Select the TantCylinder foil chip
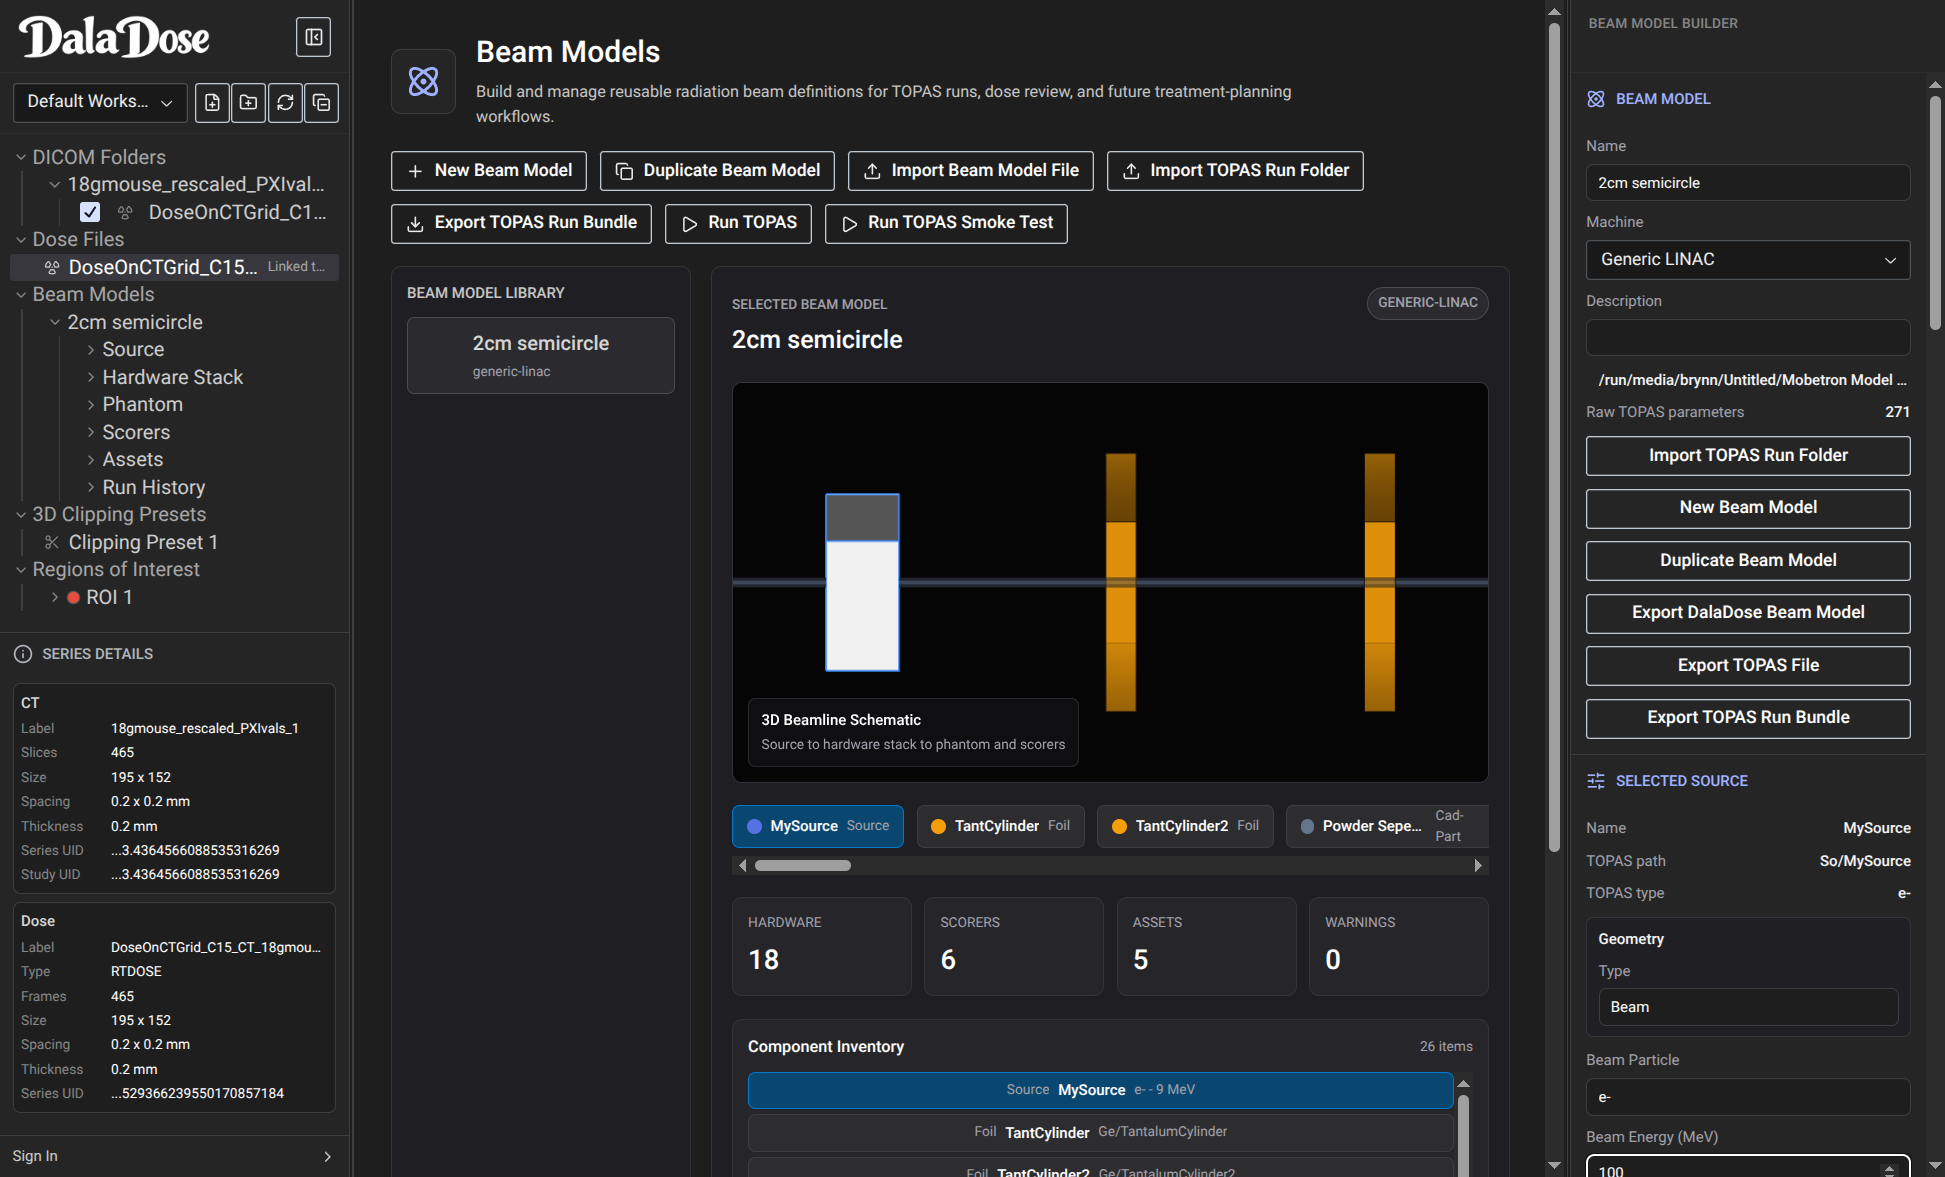Image resolution: width=1945 pixels, height=1177 pixels. tap(1000, 826)
